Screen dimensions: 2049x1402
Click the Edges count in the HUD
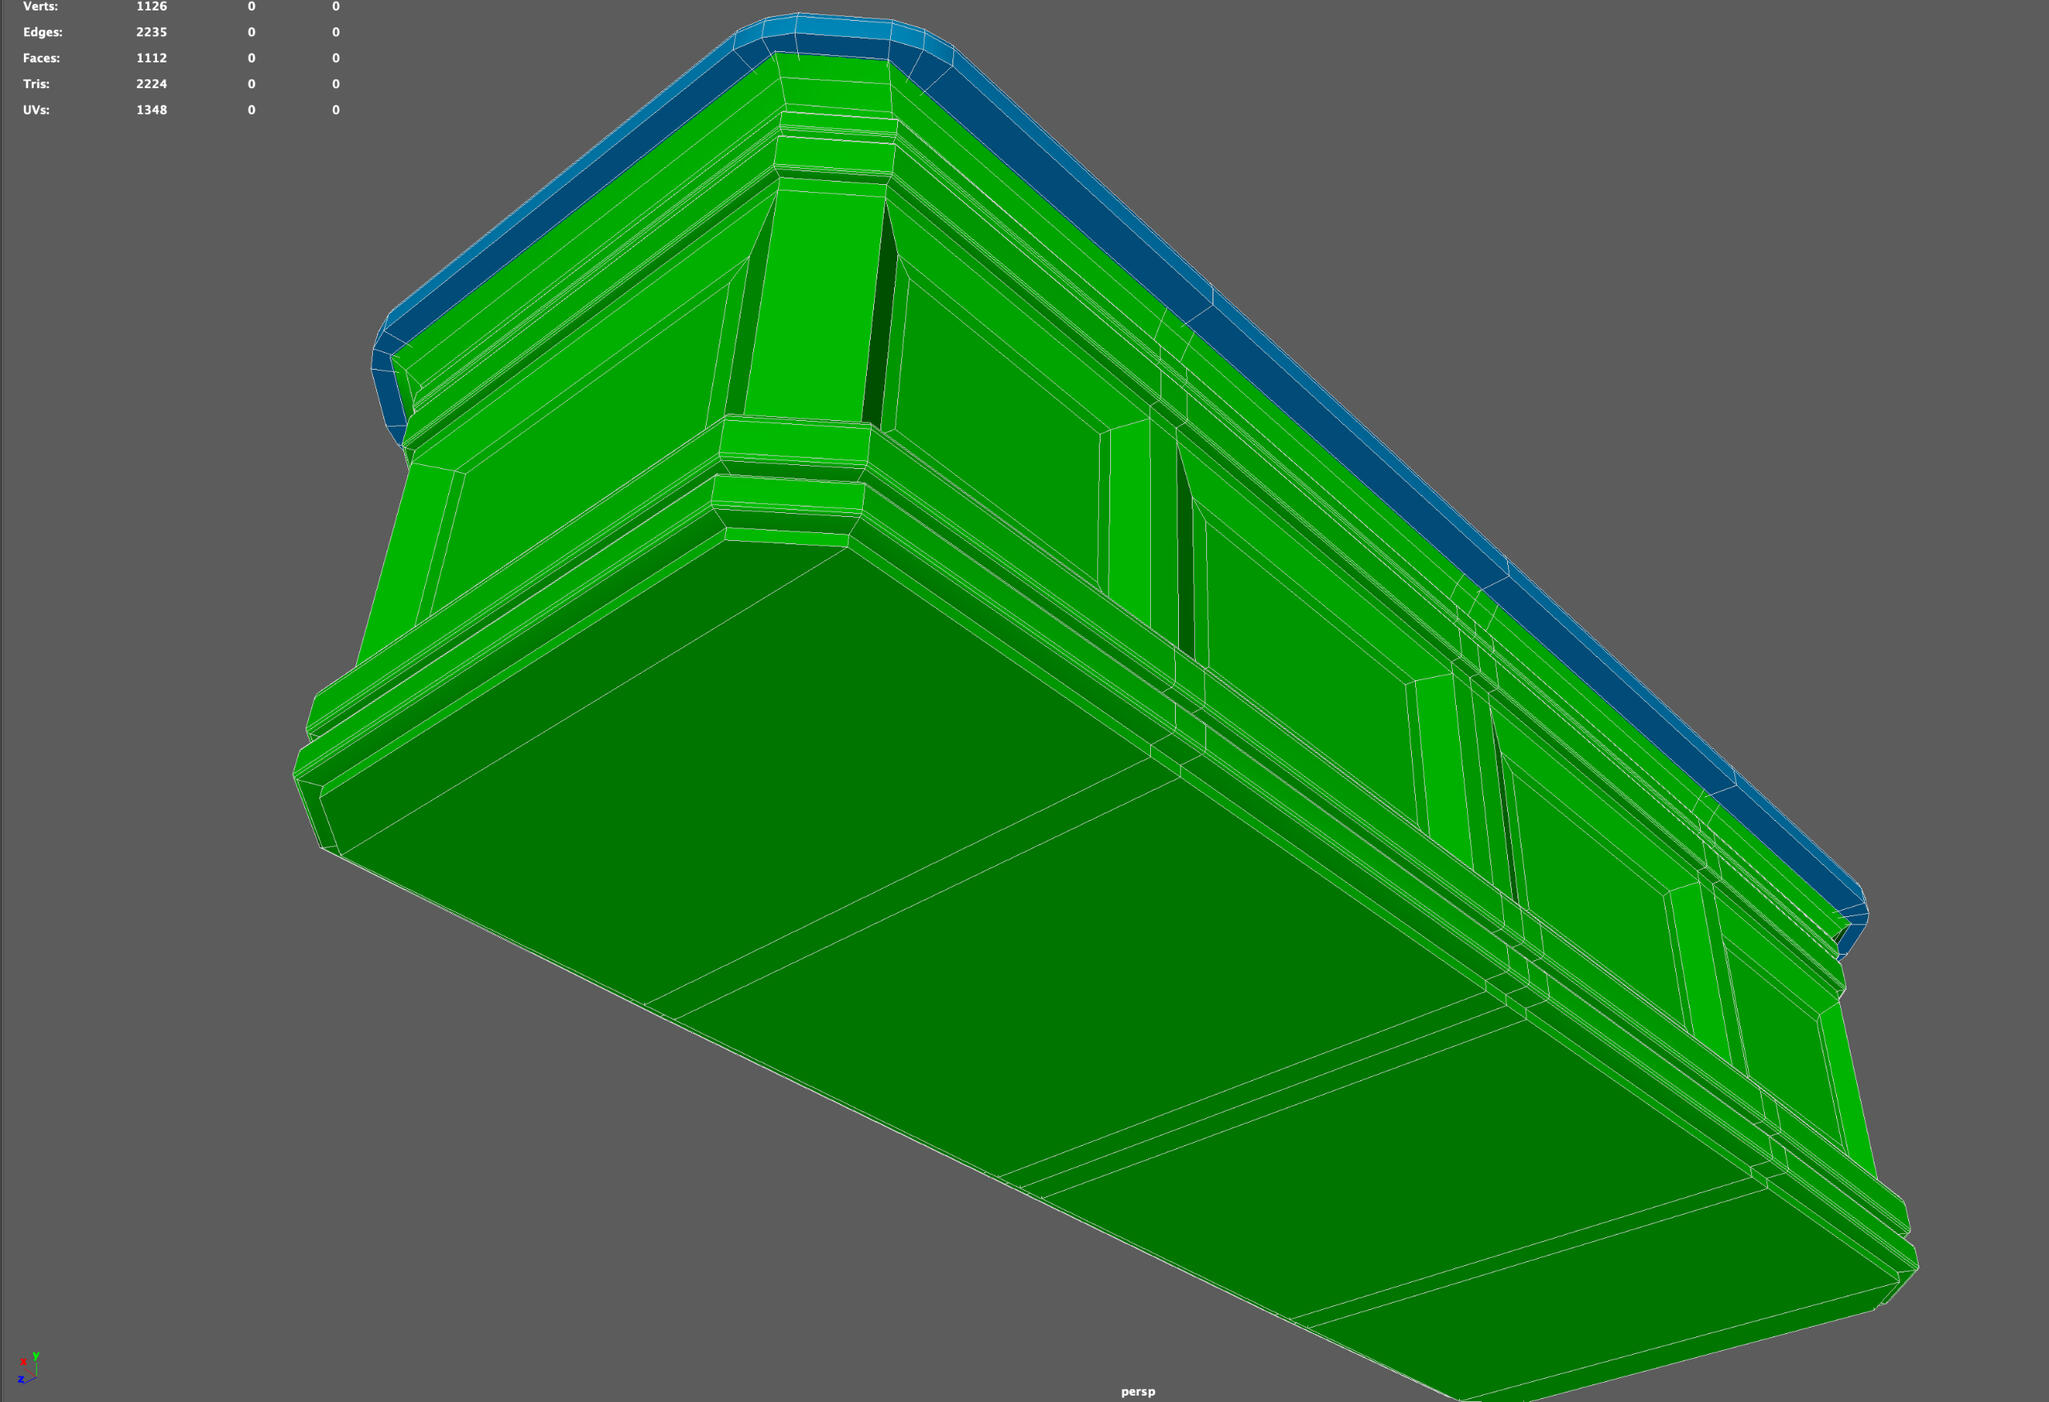click(x=152, y=32)
